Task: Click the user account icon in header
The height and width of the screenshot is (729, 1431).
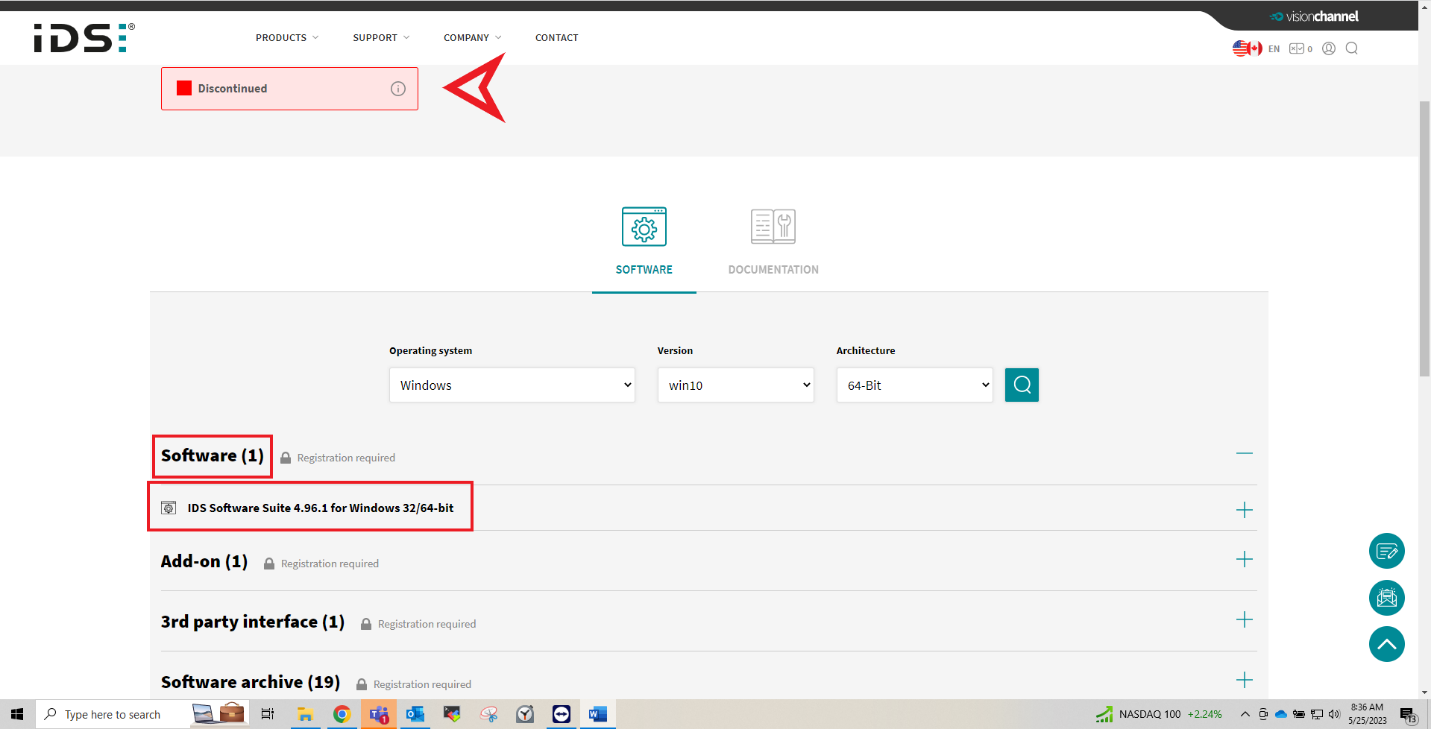Action: [1328, 48]
